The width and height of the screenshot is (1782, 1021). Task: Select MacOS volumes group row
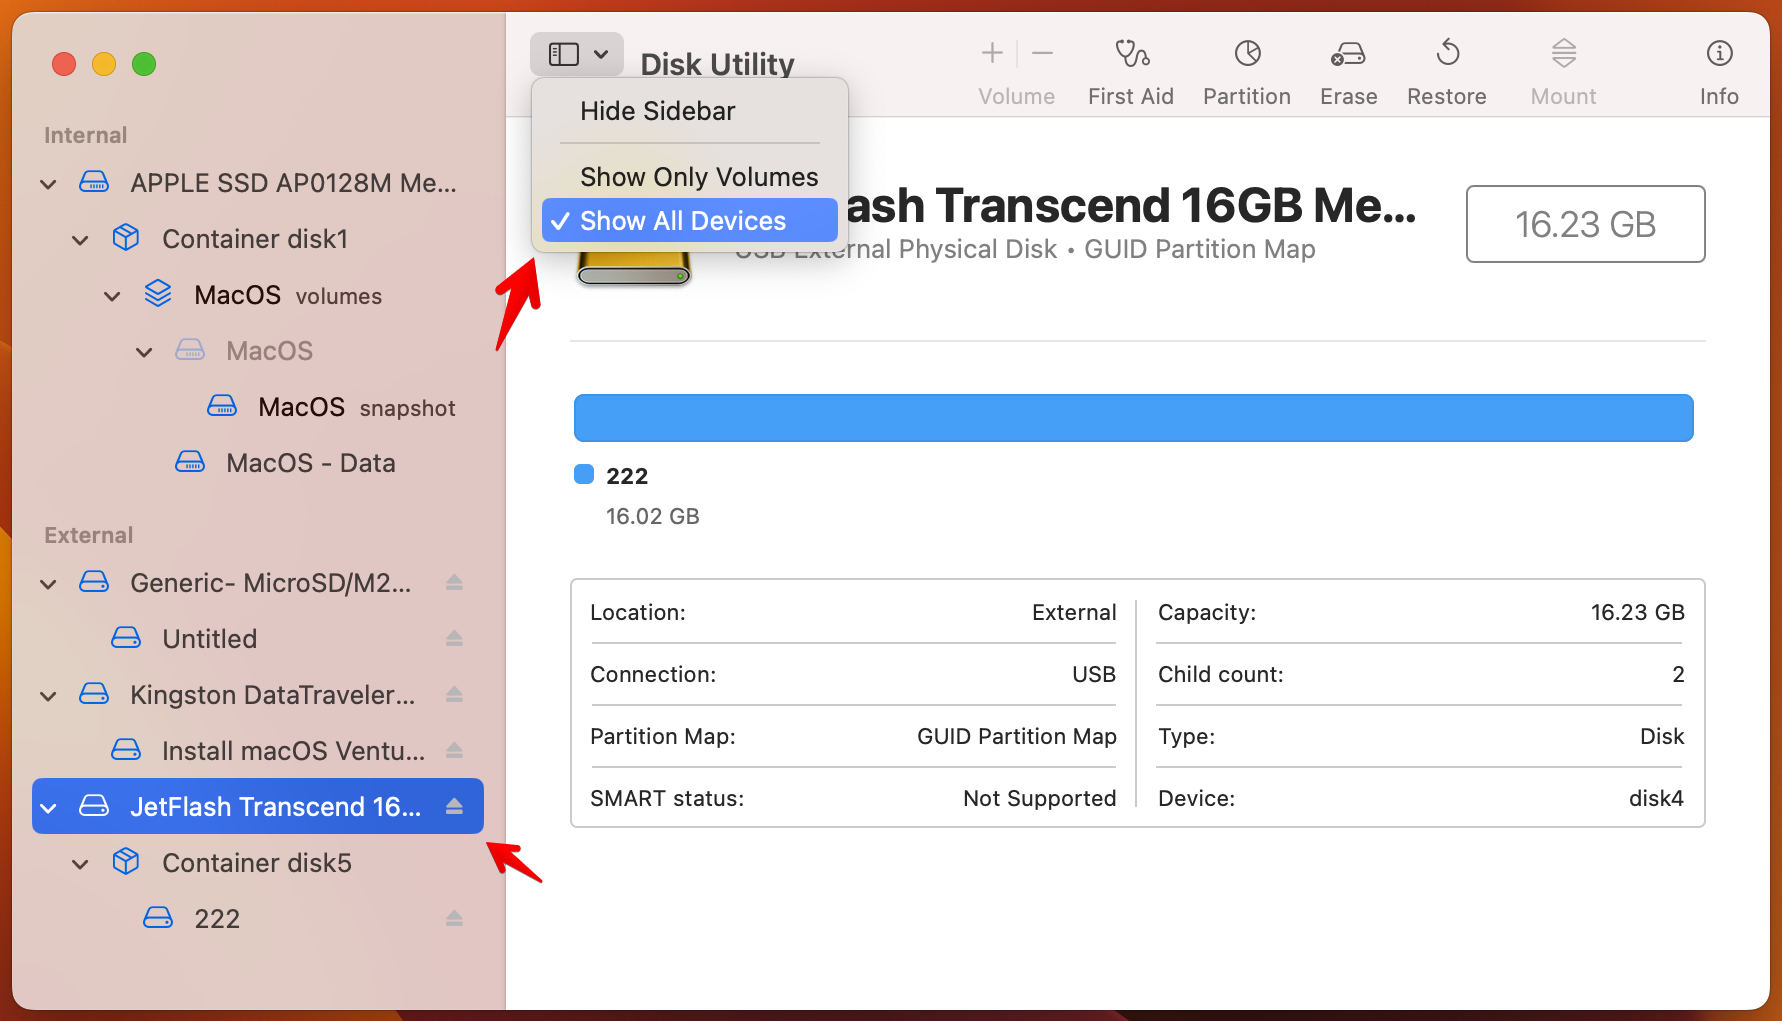[258, 295]
